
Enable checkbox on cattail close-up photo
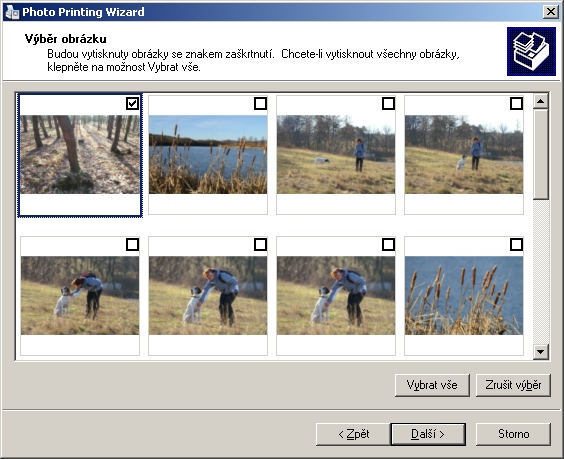517,245
